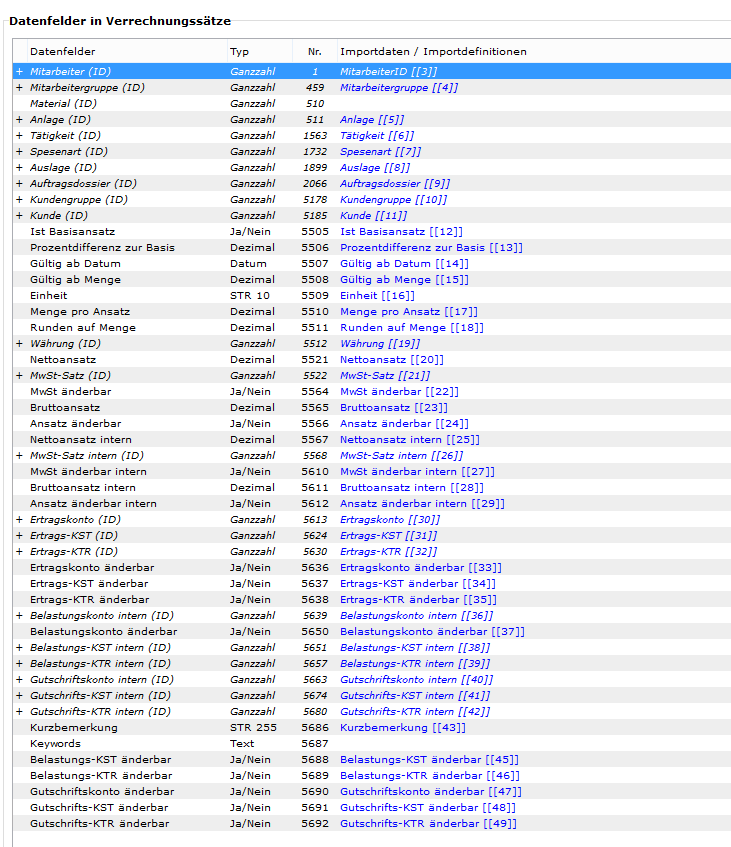Open the Auftragsdossier [[9]] link
The height and width of the screenshot is (847, 731).
[395, 184]
